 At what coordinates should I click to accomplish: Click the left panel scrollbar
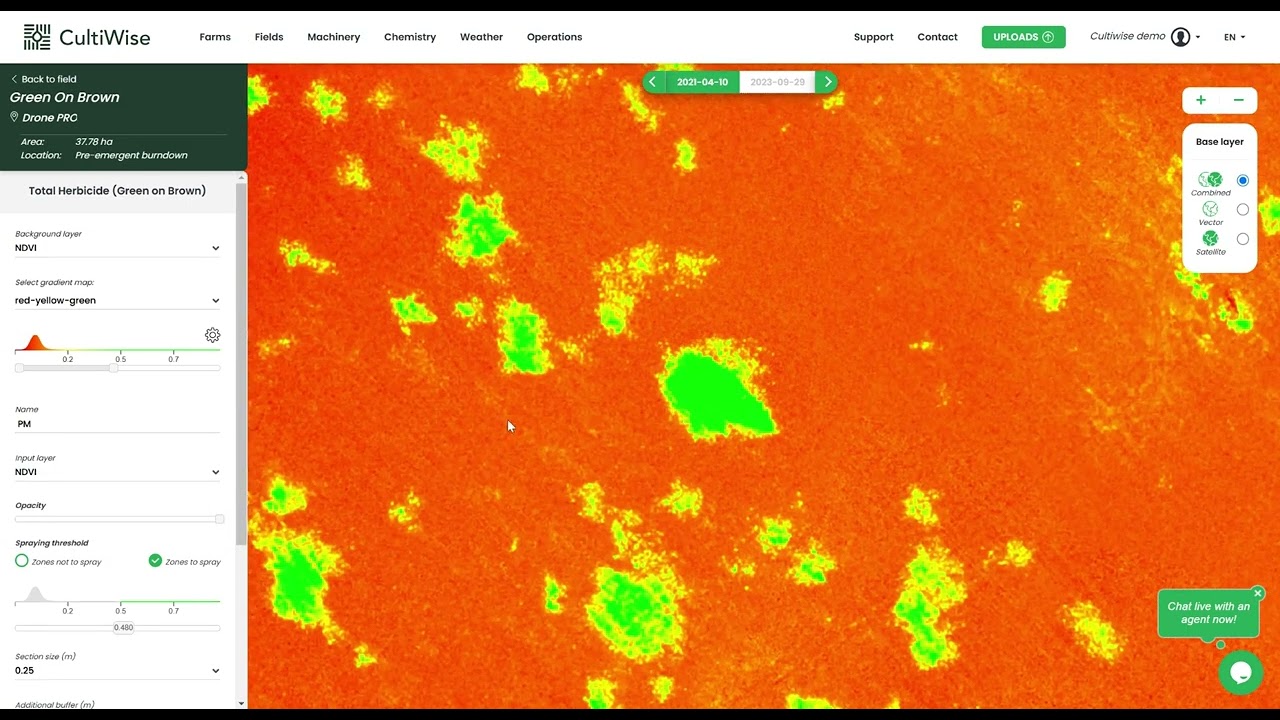[241, 364]
